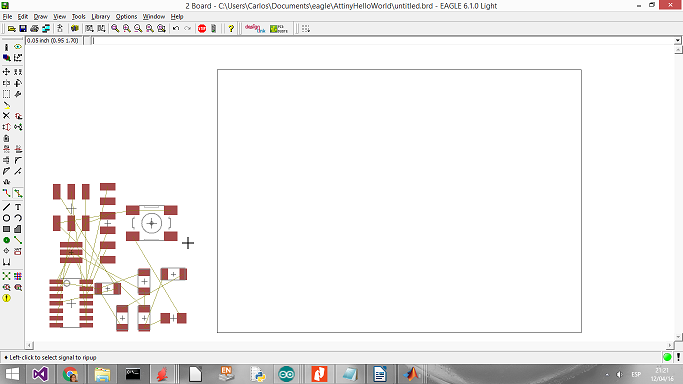Undo the last action

coord(176,29)
